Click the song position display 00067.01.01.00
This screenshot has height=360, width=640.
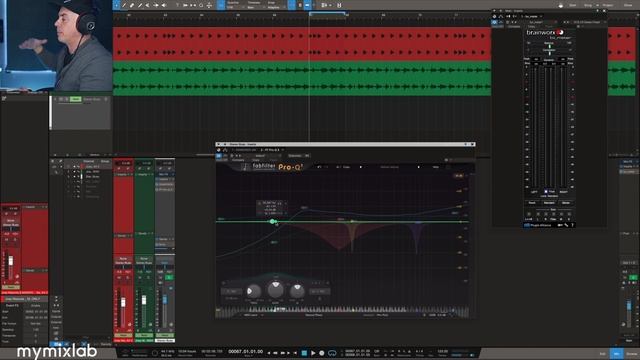[x=245, y=351]
